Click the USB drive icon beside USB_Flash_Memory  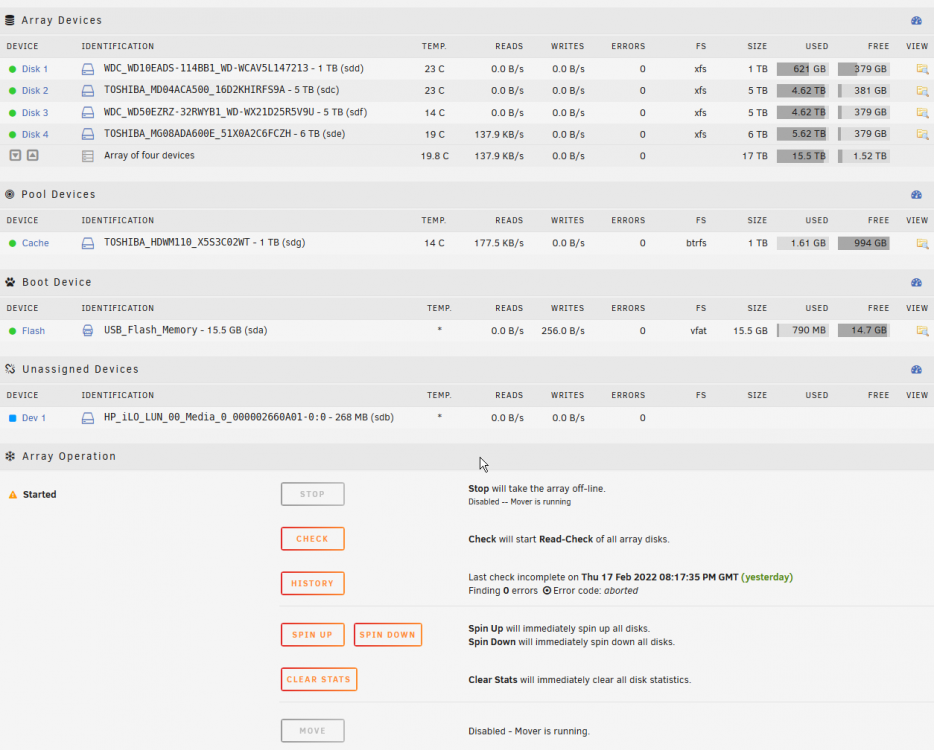88,331
